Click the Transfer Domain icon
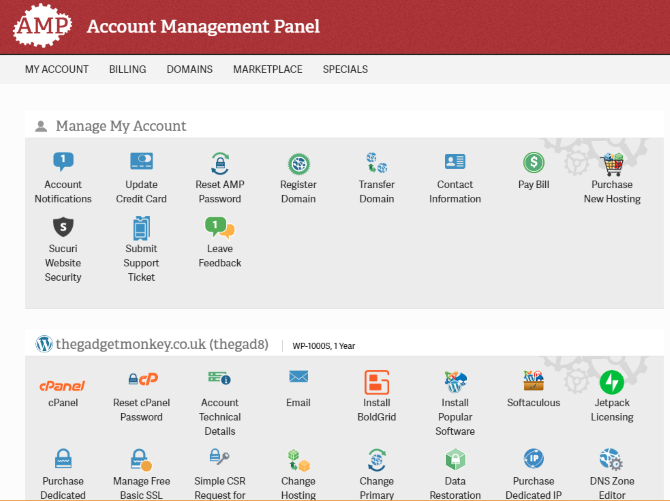670x501 pixels. click(377, 162)
